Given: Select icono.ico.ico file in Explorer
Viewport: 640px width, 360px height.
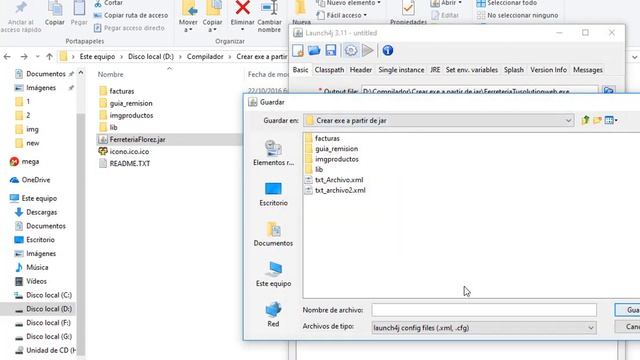Looking at the screenshot, I should pos(124,151).
